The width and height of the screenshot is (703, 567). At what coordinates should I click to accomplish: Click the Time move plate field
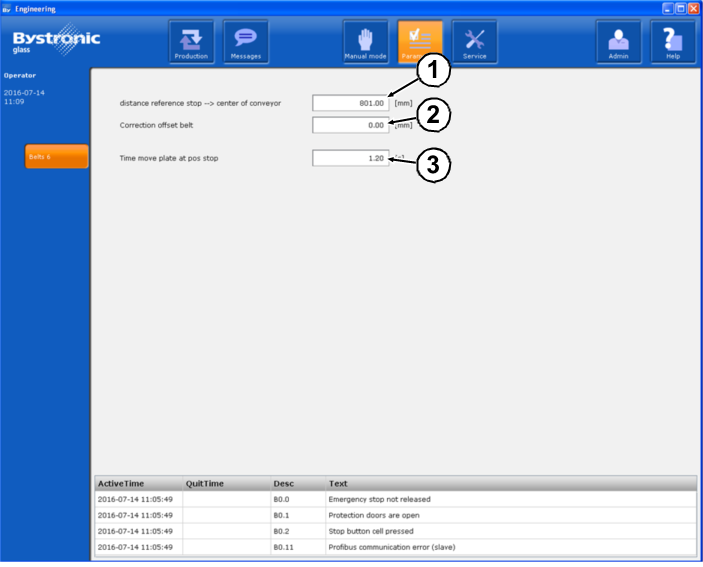(351, 158)
